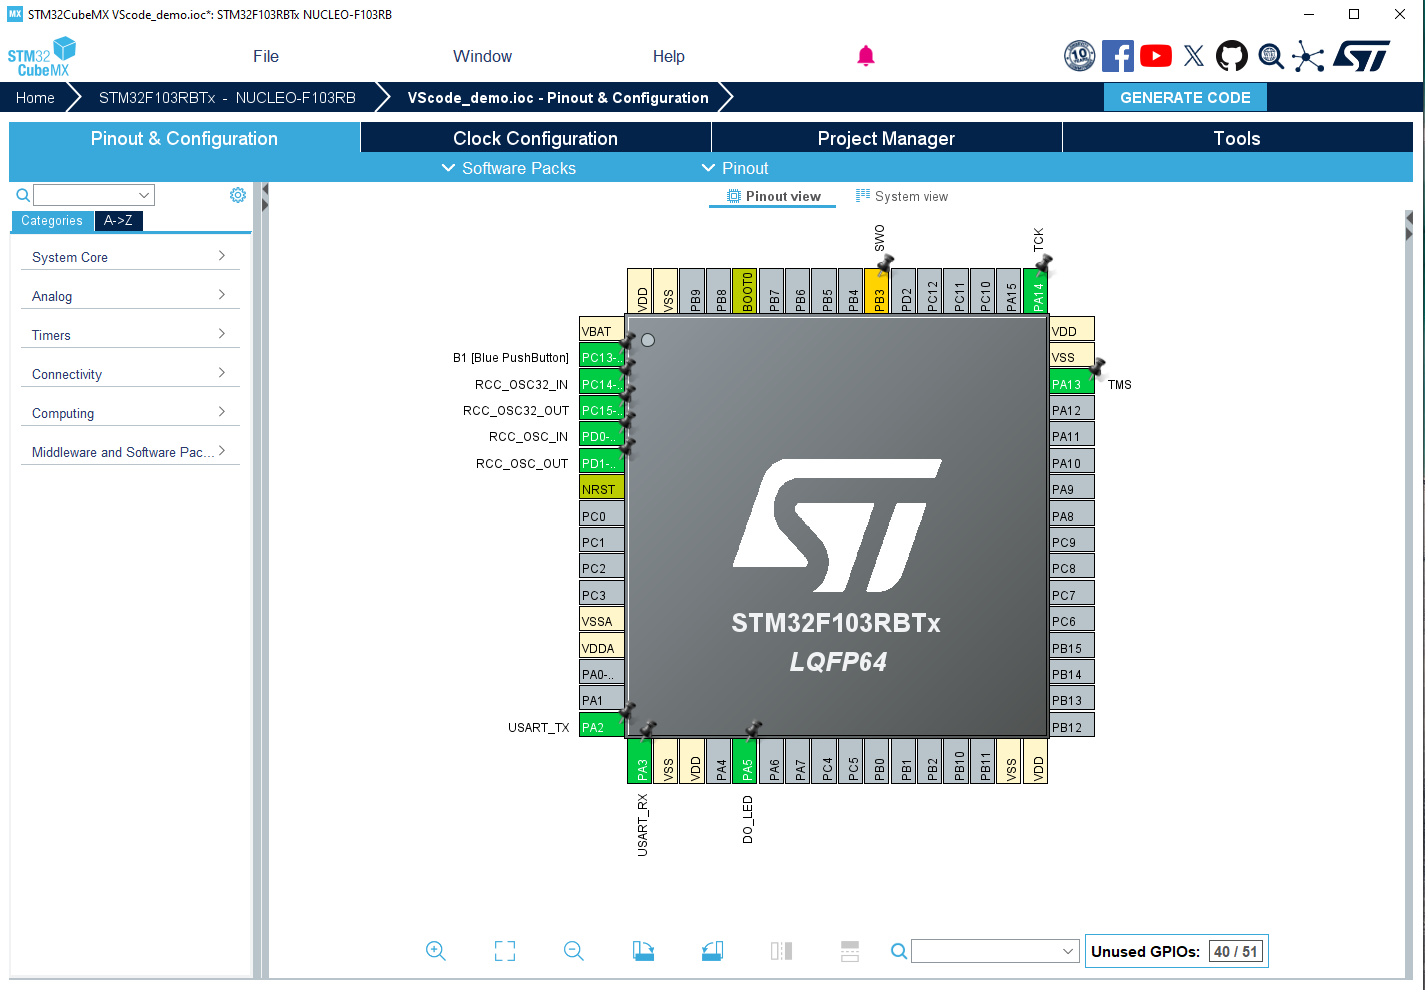Click pin PA14 labeled TCK
This screenshot has height=990, width=1425.
click(x=1036, y=291)
